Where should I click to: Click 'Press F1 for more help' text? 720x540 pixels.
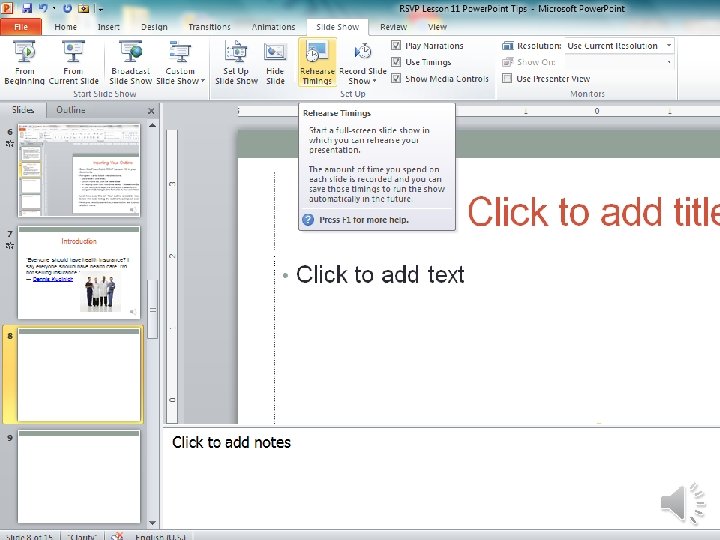pos(364,220)
